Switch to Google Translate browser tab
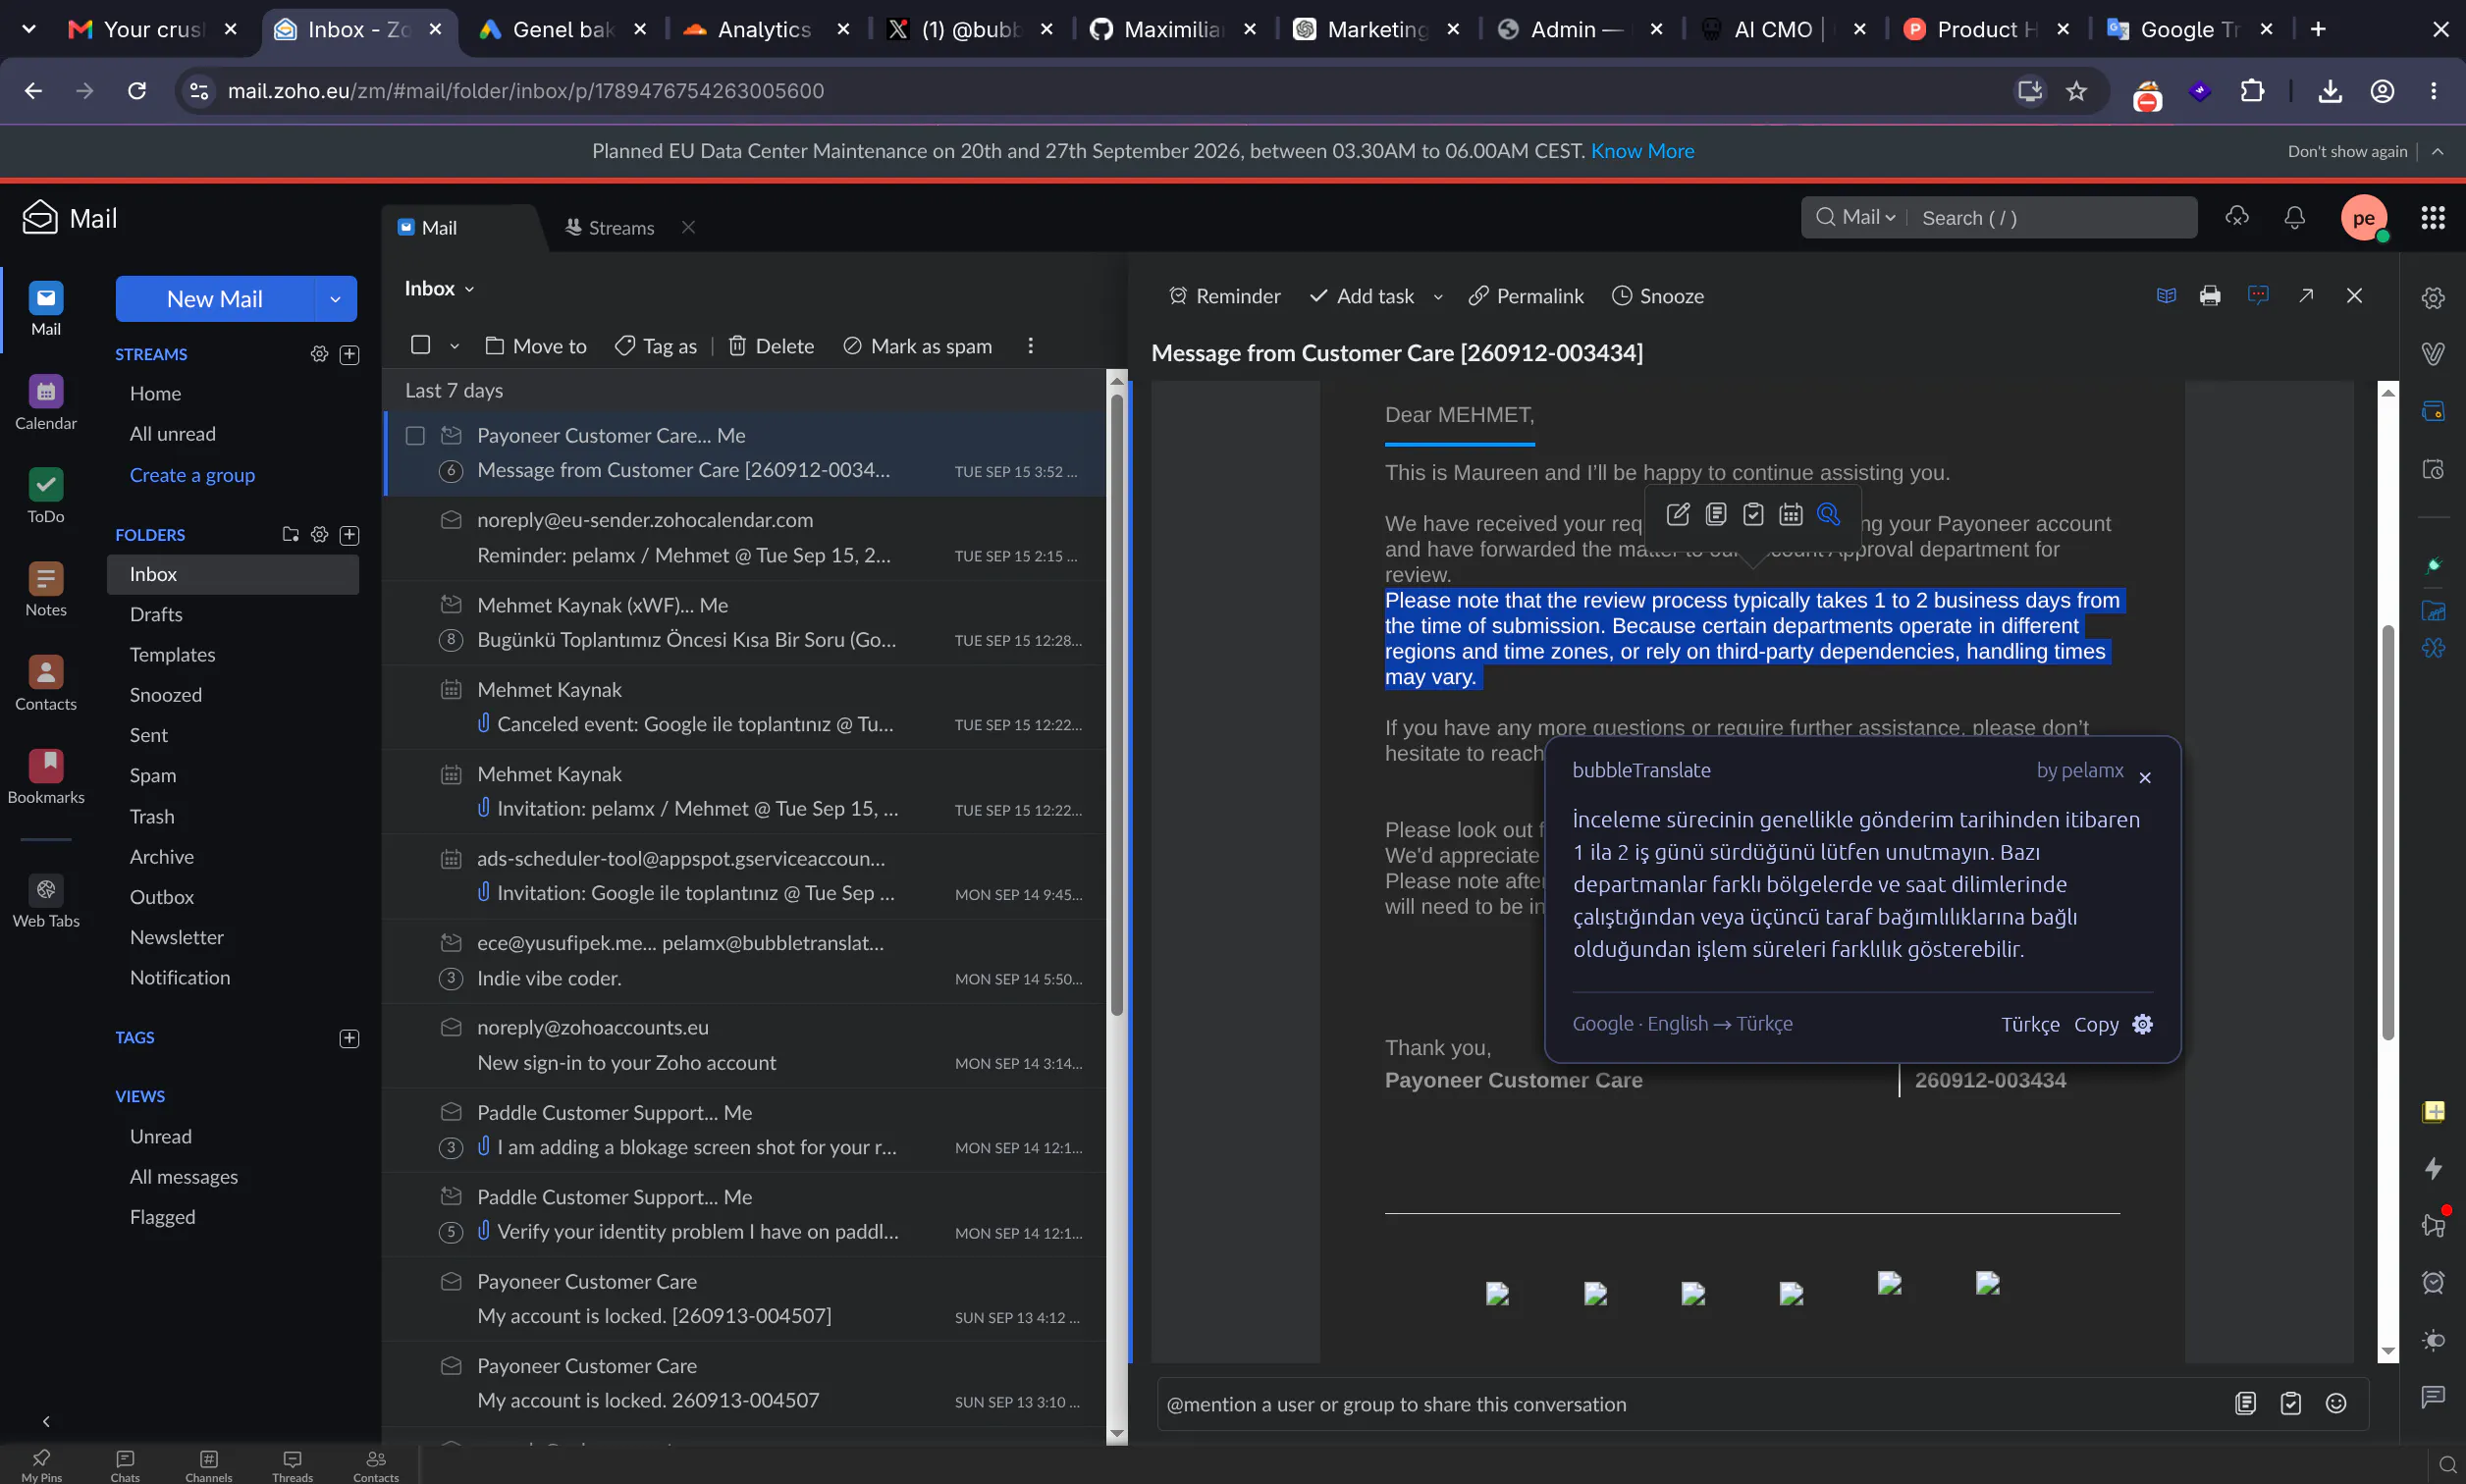 (x=2189, y=29)
